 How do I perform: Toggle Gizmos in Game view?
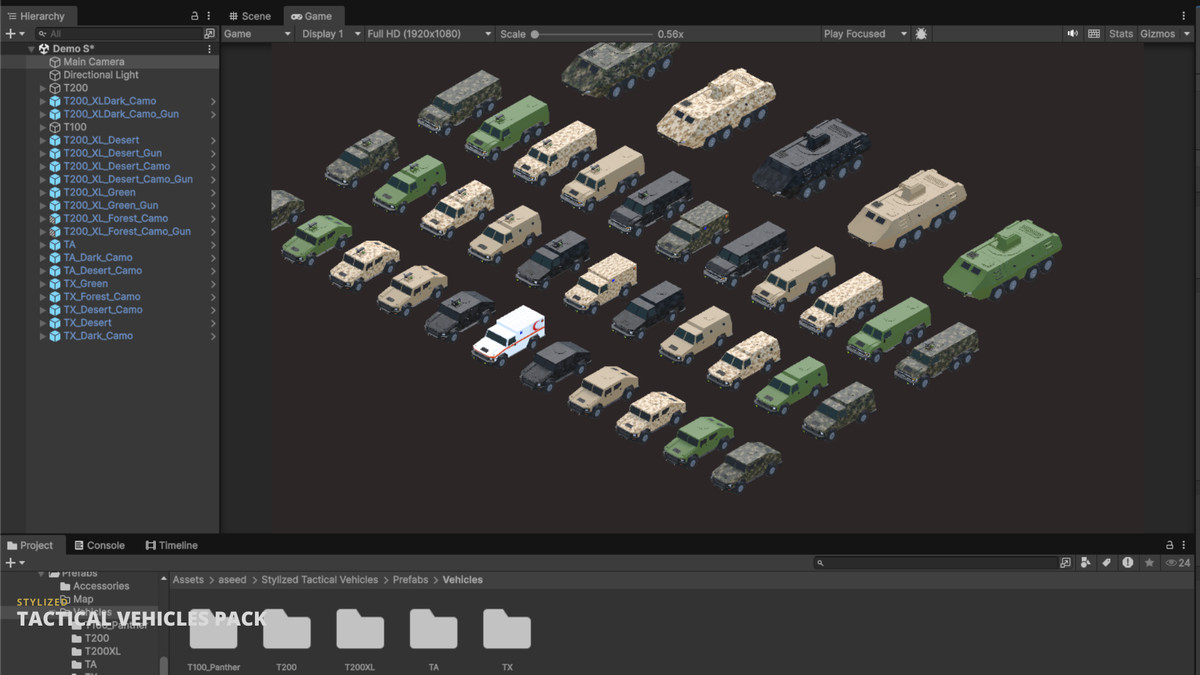pyautogui.click(x=1158, y=34)
